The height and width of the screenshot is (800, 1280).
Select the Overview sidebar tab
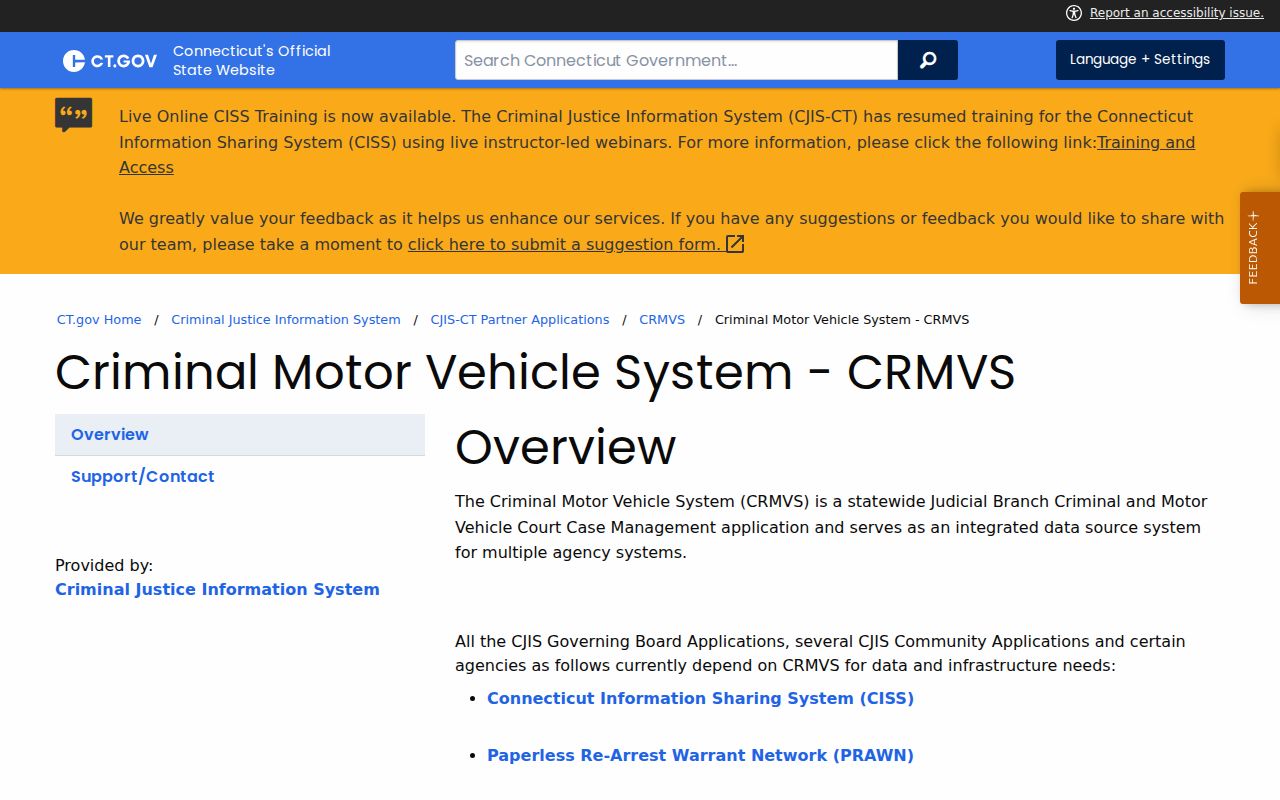[240, 435]
